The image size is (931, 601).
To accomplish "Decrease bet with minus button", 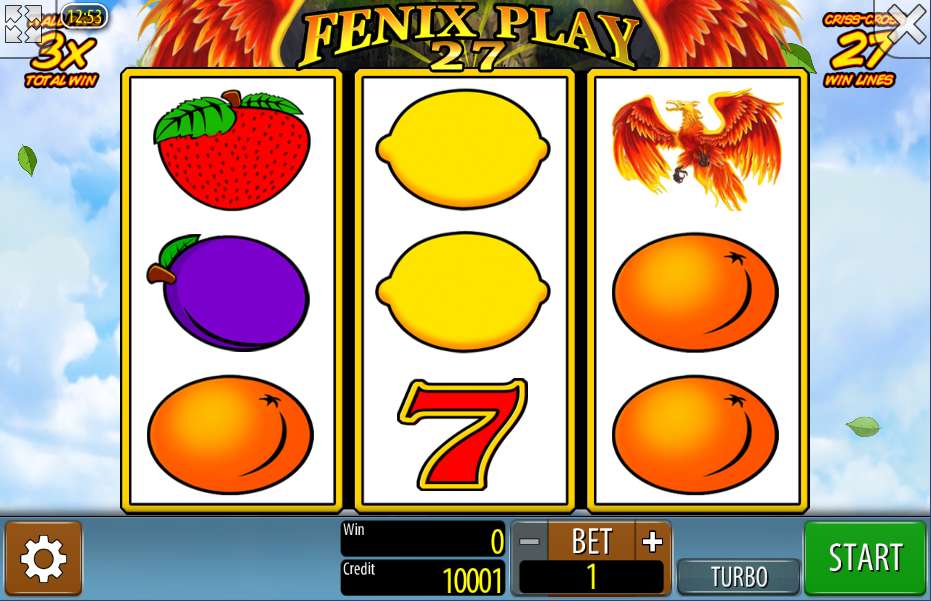I will tap(529, 541).
